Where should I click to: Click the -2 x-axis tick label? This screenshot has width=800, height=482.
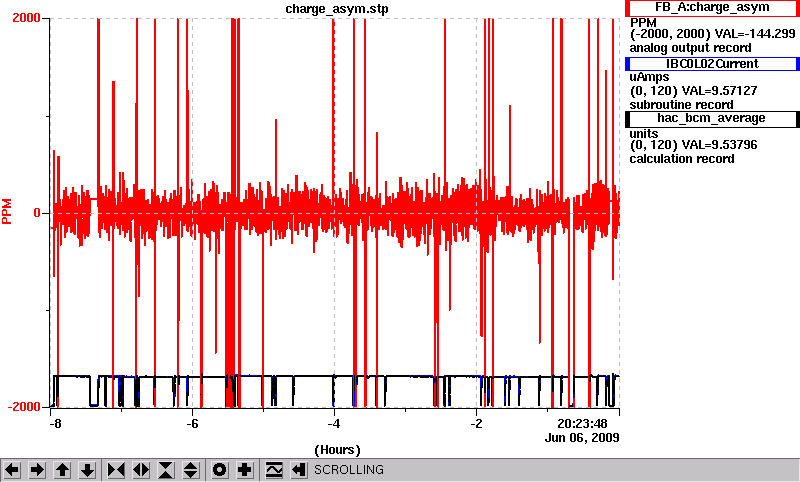(476, 424)
